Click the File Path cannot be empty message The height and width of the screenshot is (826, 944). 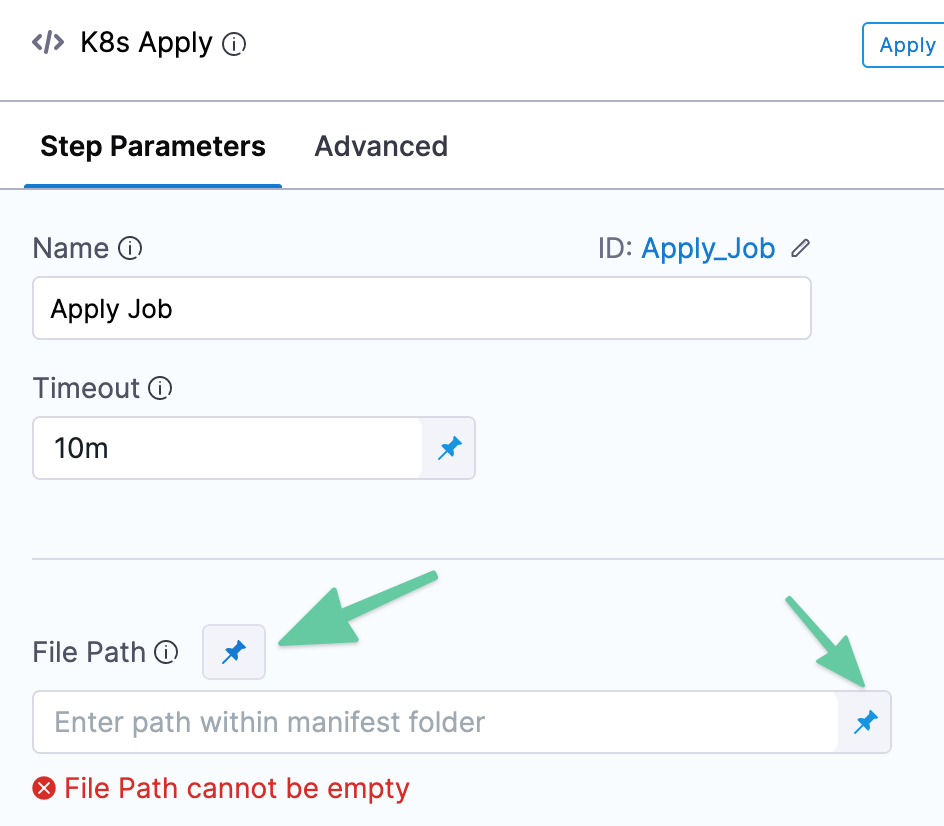(x=237, y=789)
